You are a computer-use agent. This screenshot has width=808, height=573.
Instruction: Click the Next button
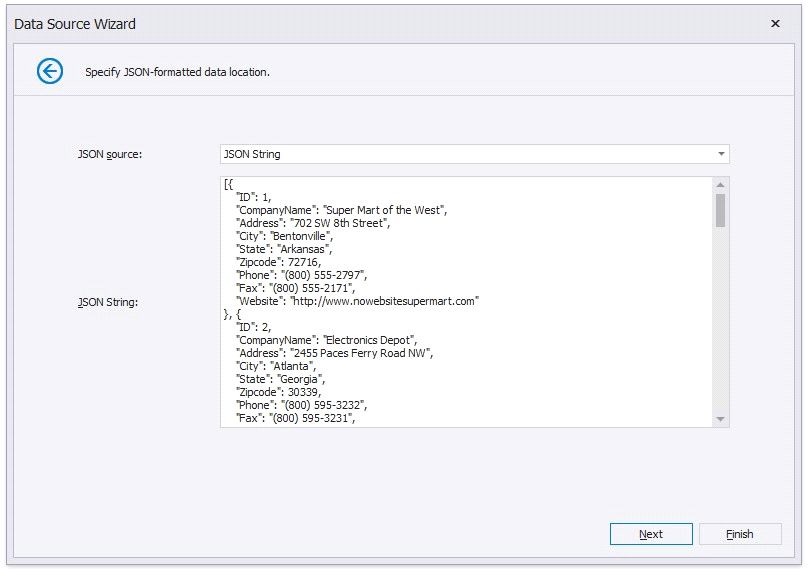650,534
